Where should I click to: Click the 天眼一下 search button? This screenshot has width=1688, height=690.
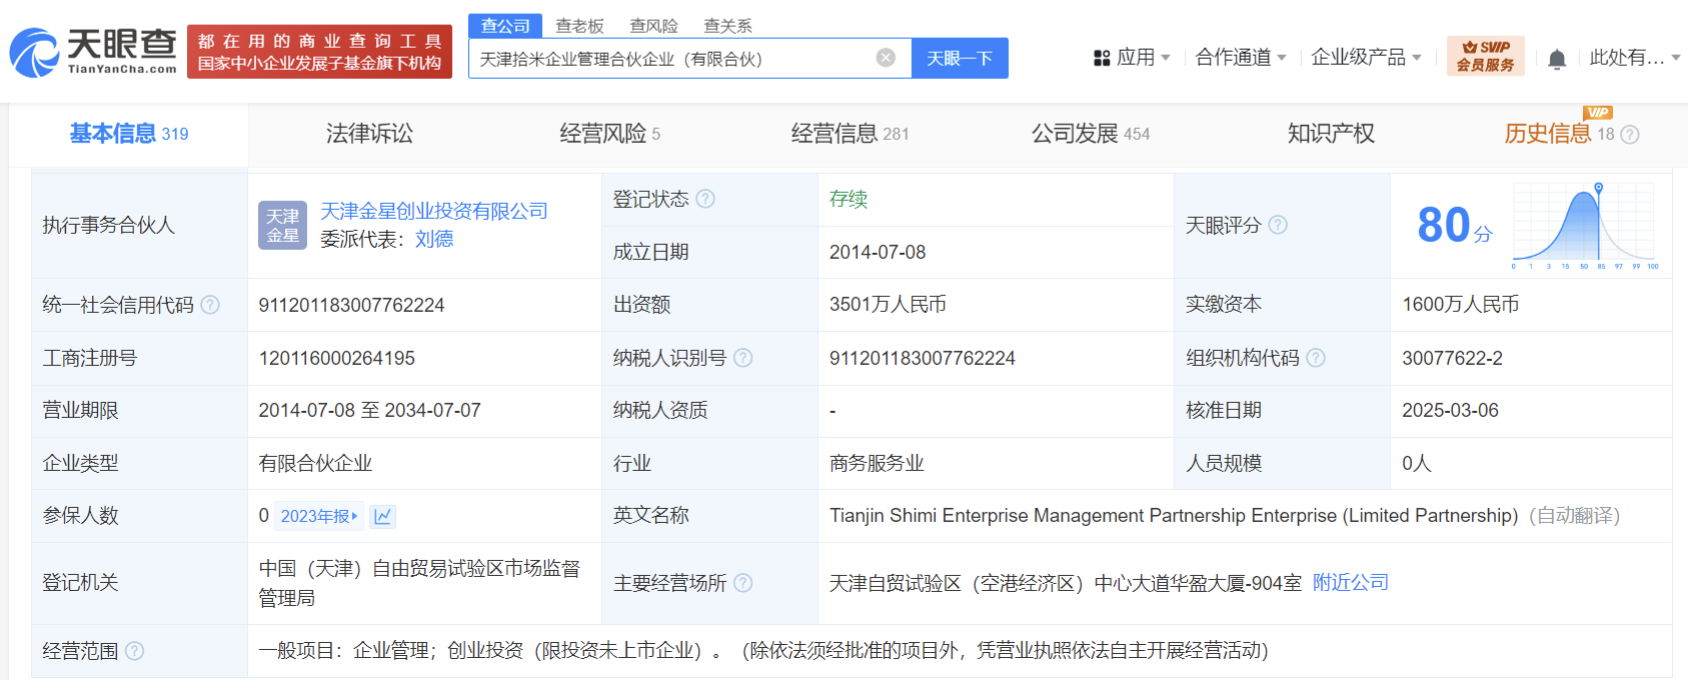(x=959, y=58)
